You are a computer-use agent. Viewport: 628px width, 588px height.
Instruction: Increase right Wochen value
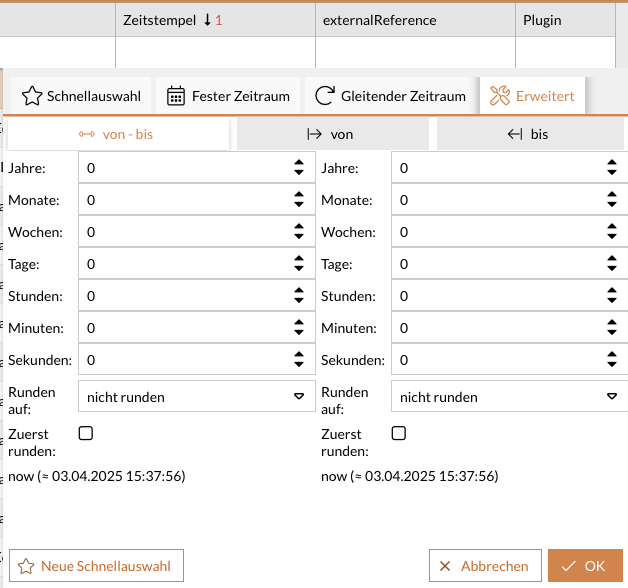pos(612,227)
